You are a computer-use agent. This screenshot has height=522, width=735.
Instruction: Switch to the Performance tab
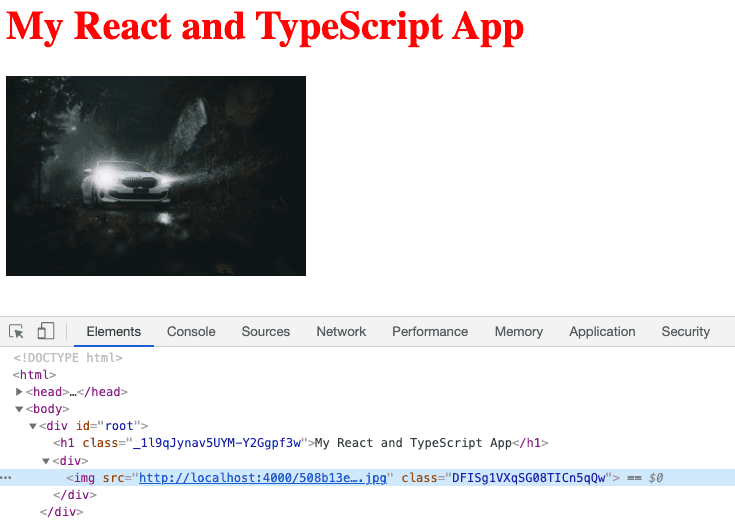pos(430,332)
